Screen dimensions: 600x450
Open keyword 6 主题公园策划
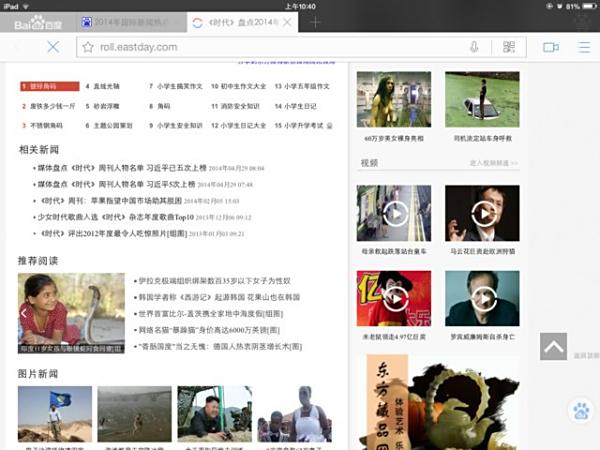pos(109,126)
